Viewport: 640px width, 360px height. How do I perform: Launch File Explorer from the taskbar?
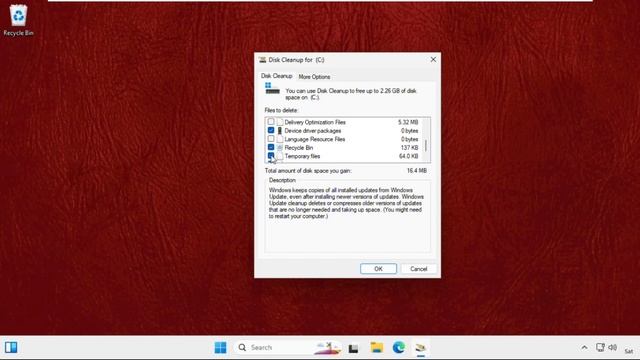pos(377,347)
